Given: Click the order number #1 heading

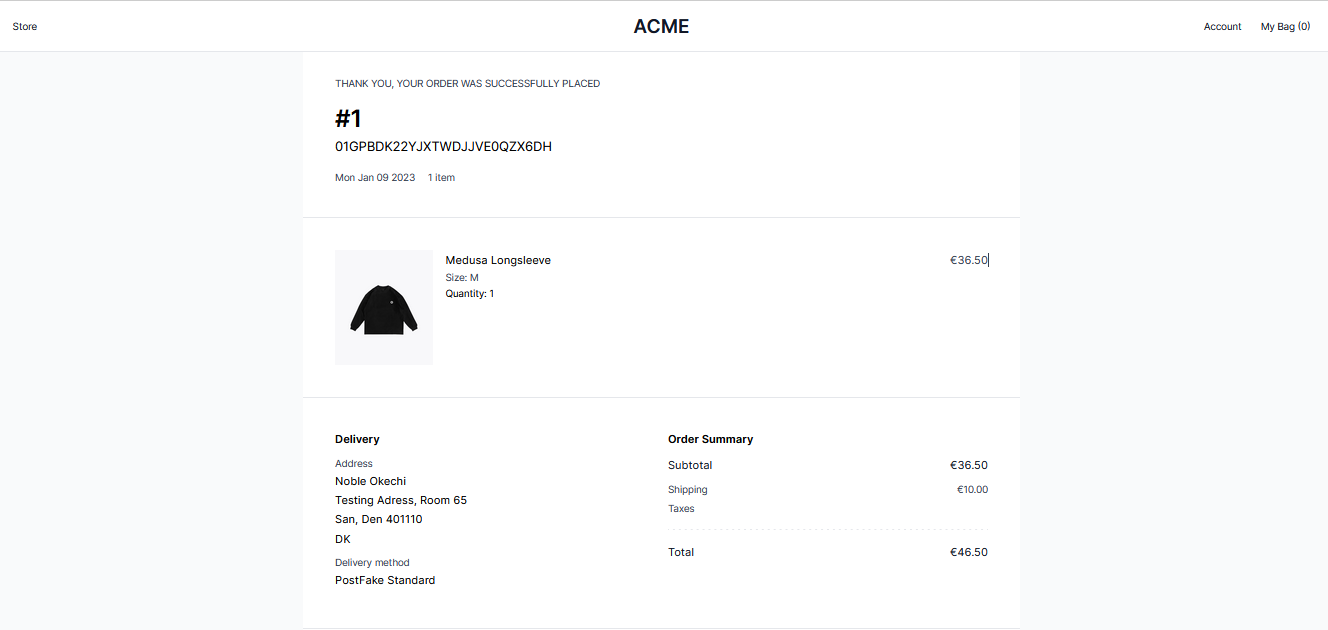Looking at the screenshot, I should (348, 119).
